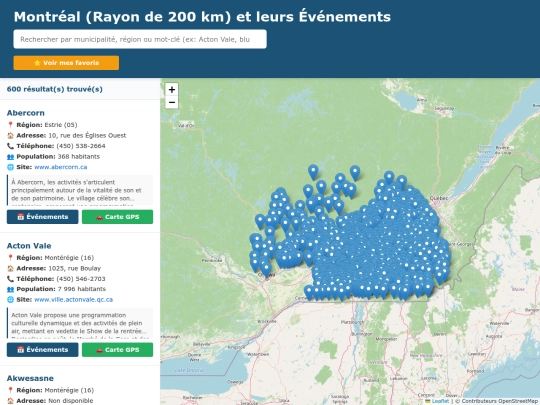Select the Acton Vale municipality title
Viewport: 540px width, 405px height.
pos(29,246)
